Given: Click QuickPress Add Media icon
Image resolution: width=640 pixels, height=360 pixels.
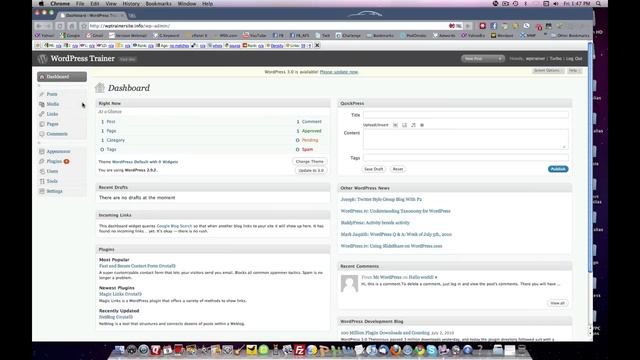Looking at the screenshot, I should (x=422, y=125).
